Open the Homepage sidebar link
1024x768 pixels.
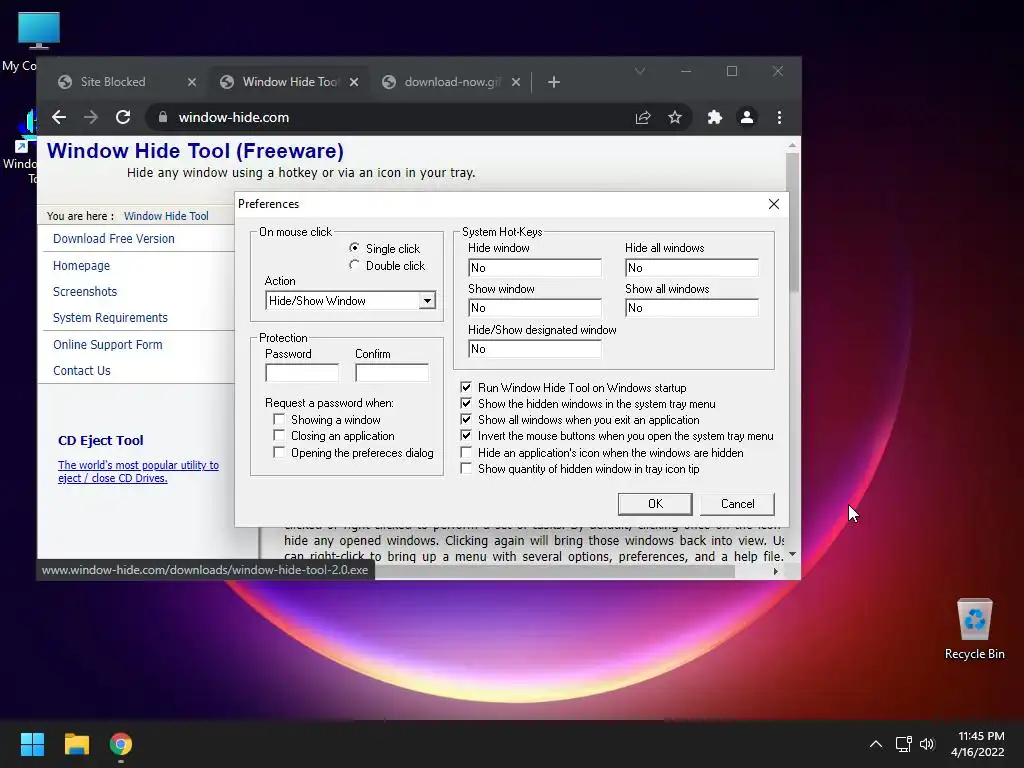coord(82,266)
